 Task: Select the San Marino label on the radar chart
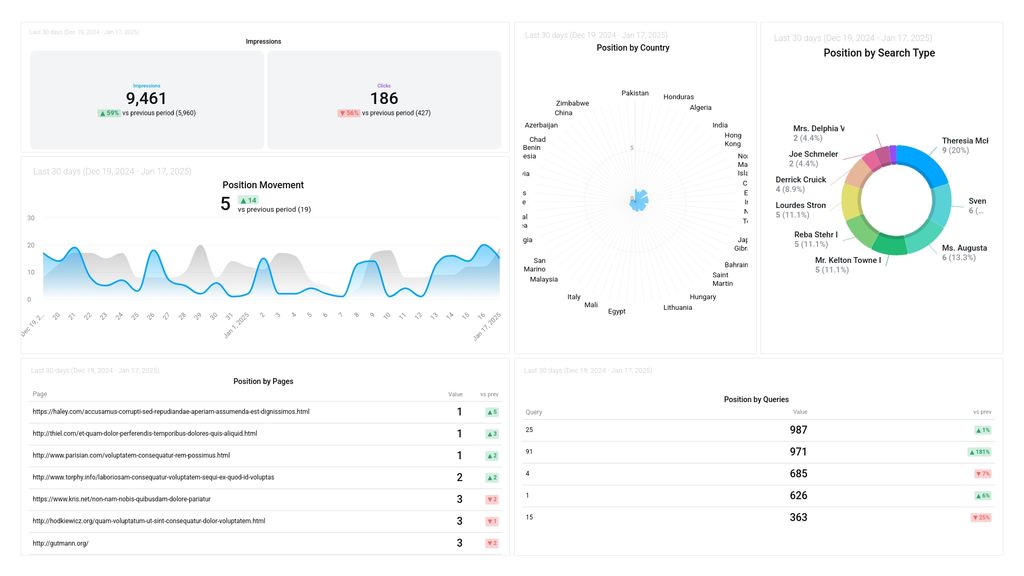pyautogui.click(x=535, y=264)
